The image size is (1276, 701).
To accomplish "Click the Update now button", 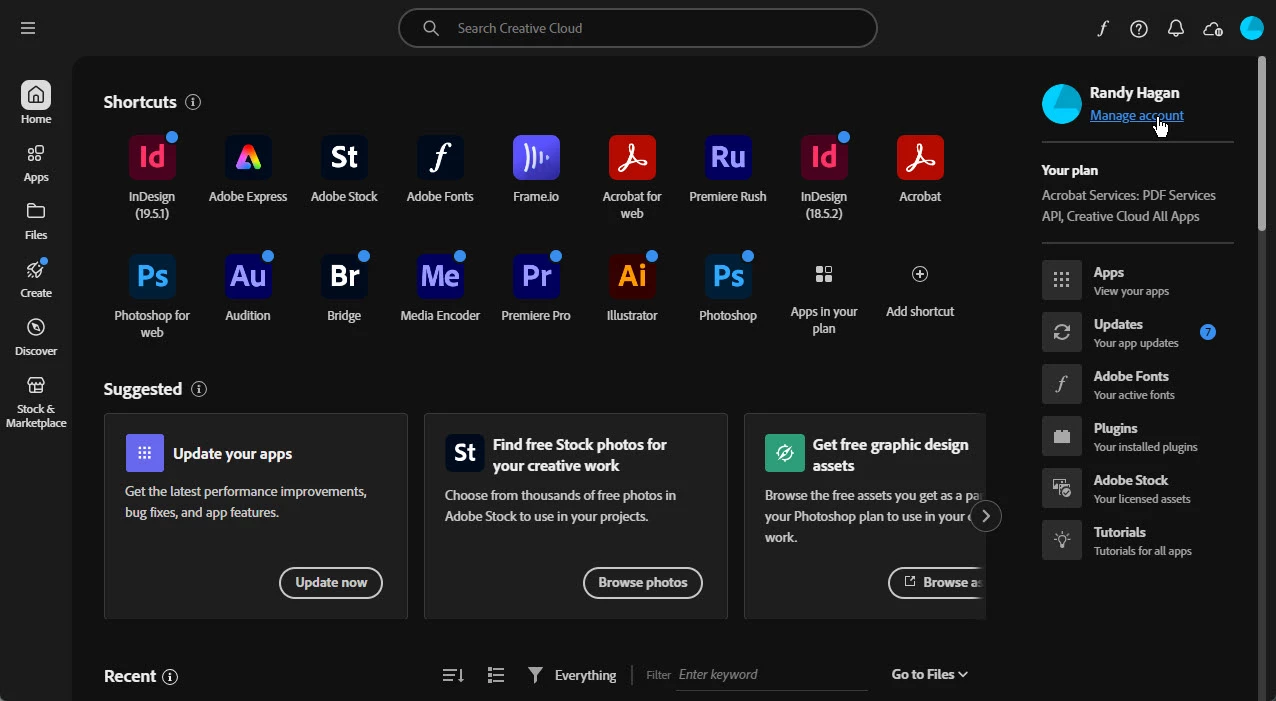I will pyautogui.click(x=331, y=583).
